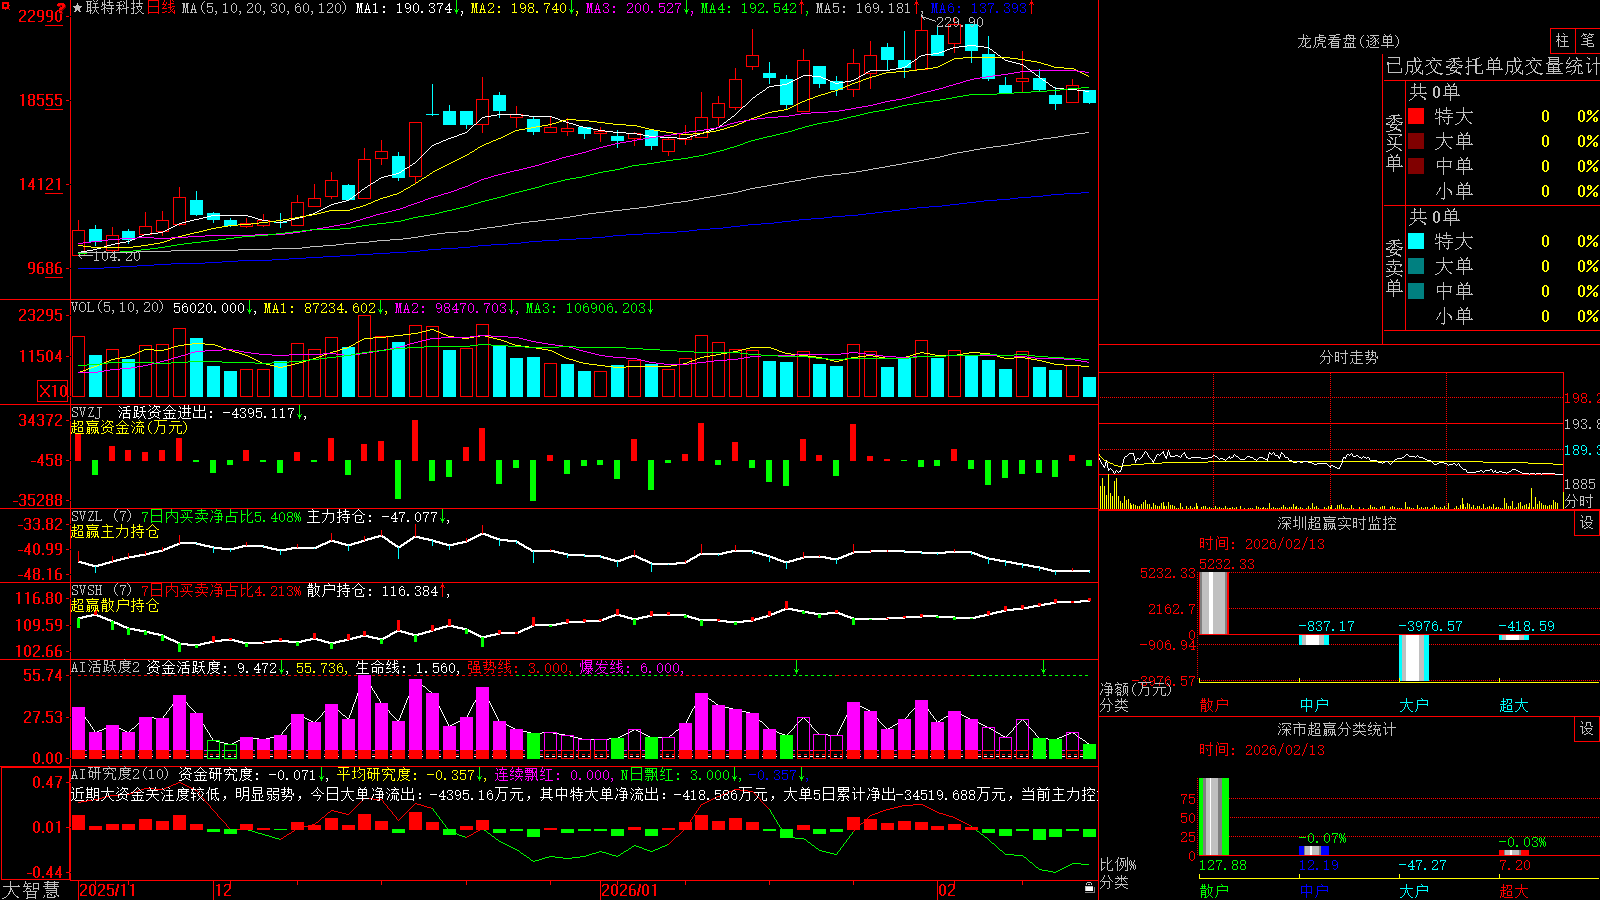1600x900 pixels.
Task: Click the 散户 bar valued 5232.33
Action: pyautogui.click(x=1213, y=603)
